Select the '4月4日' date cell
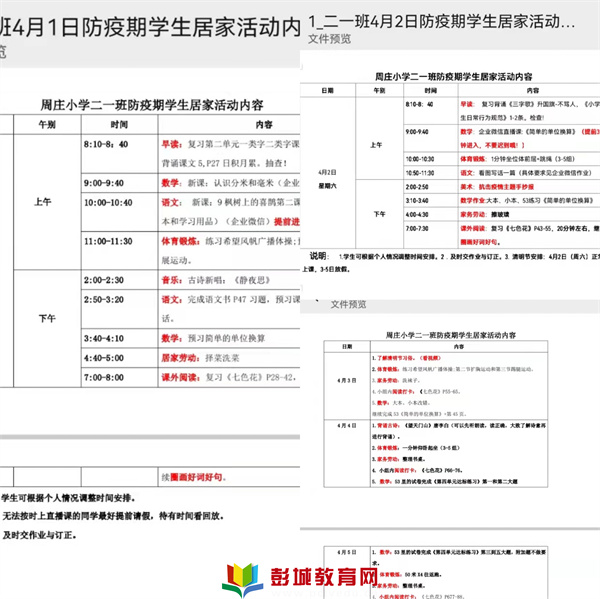Viewport: 600px width, 599px height. tap(347, 426)
